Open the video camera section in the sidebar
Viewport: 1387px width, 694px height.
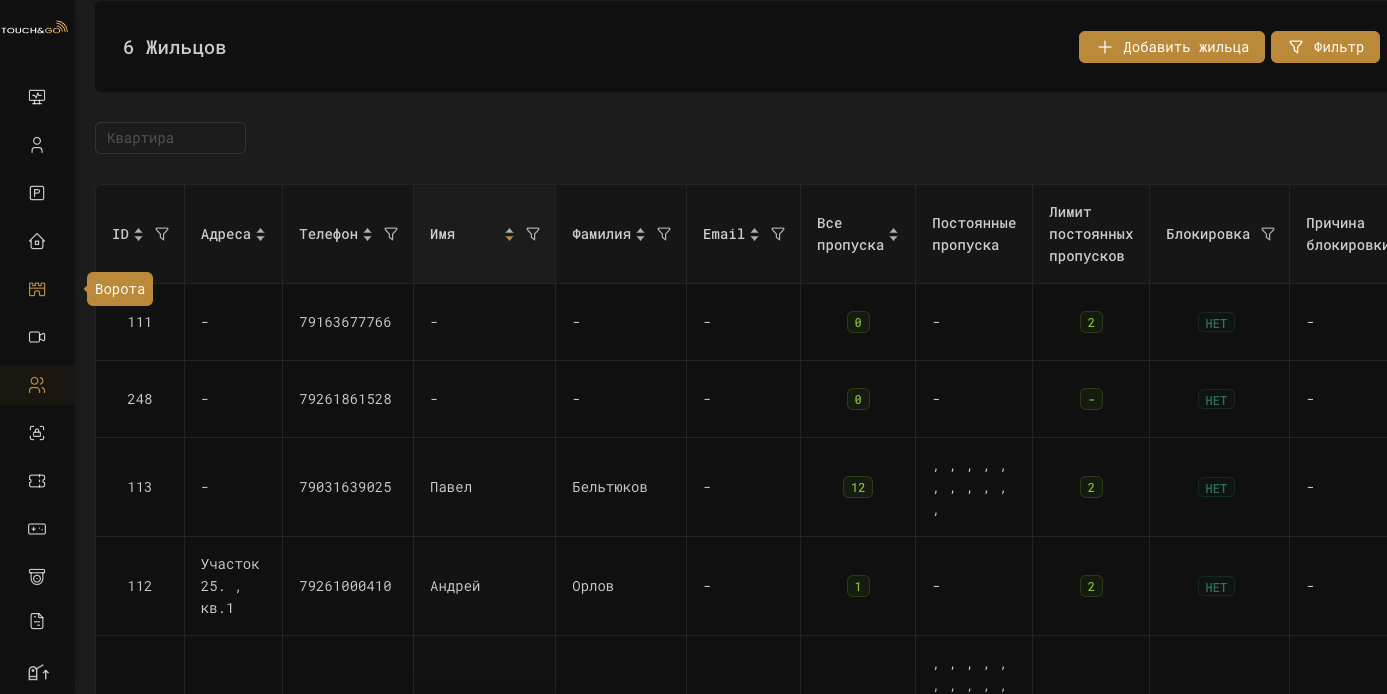tap(37, 337)
